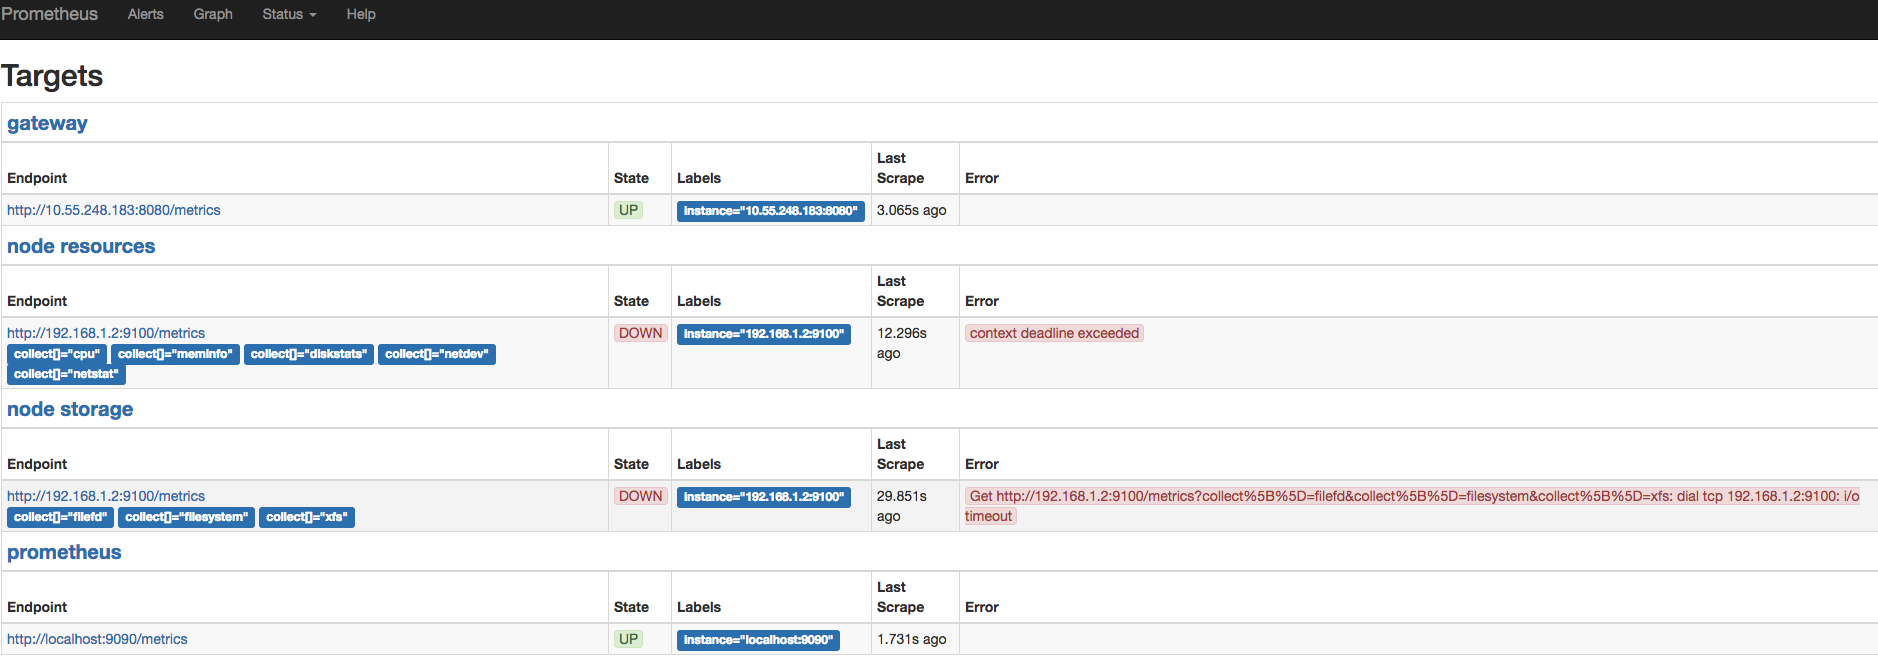Open the localhost:9090 metrics endpoint
Viewport: 1878px width, 662px height.
(97, 639)
